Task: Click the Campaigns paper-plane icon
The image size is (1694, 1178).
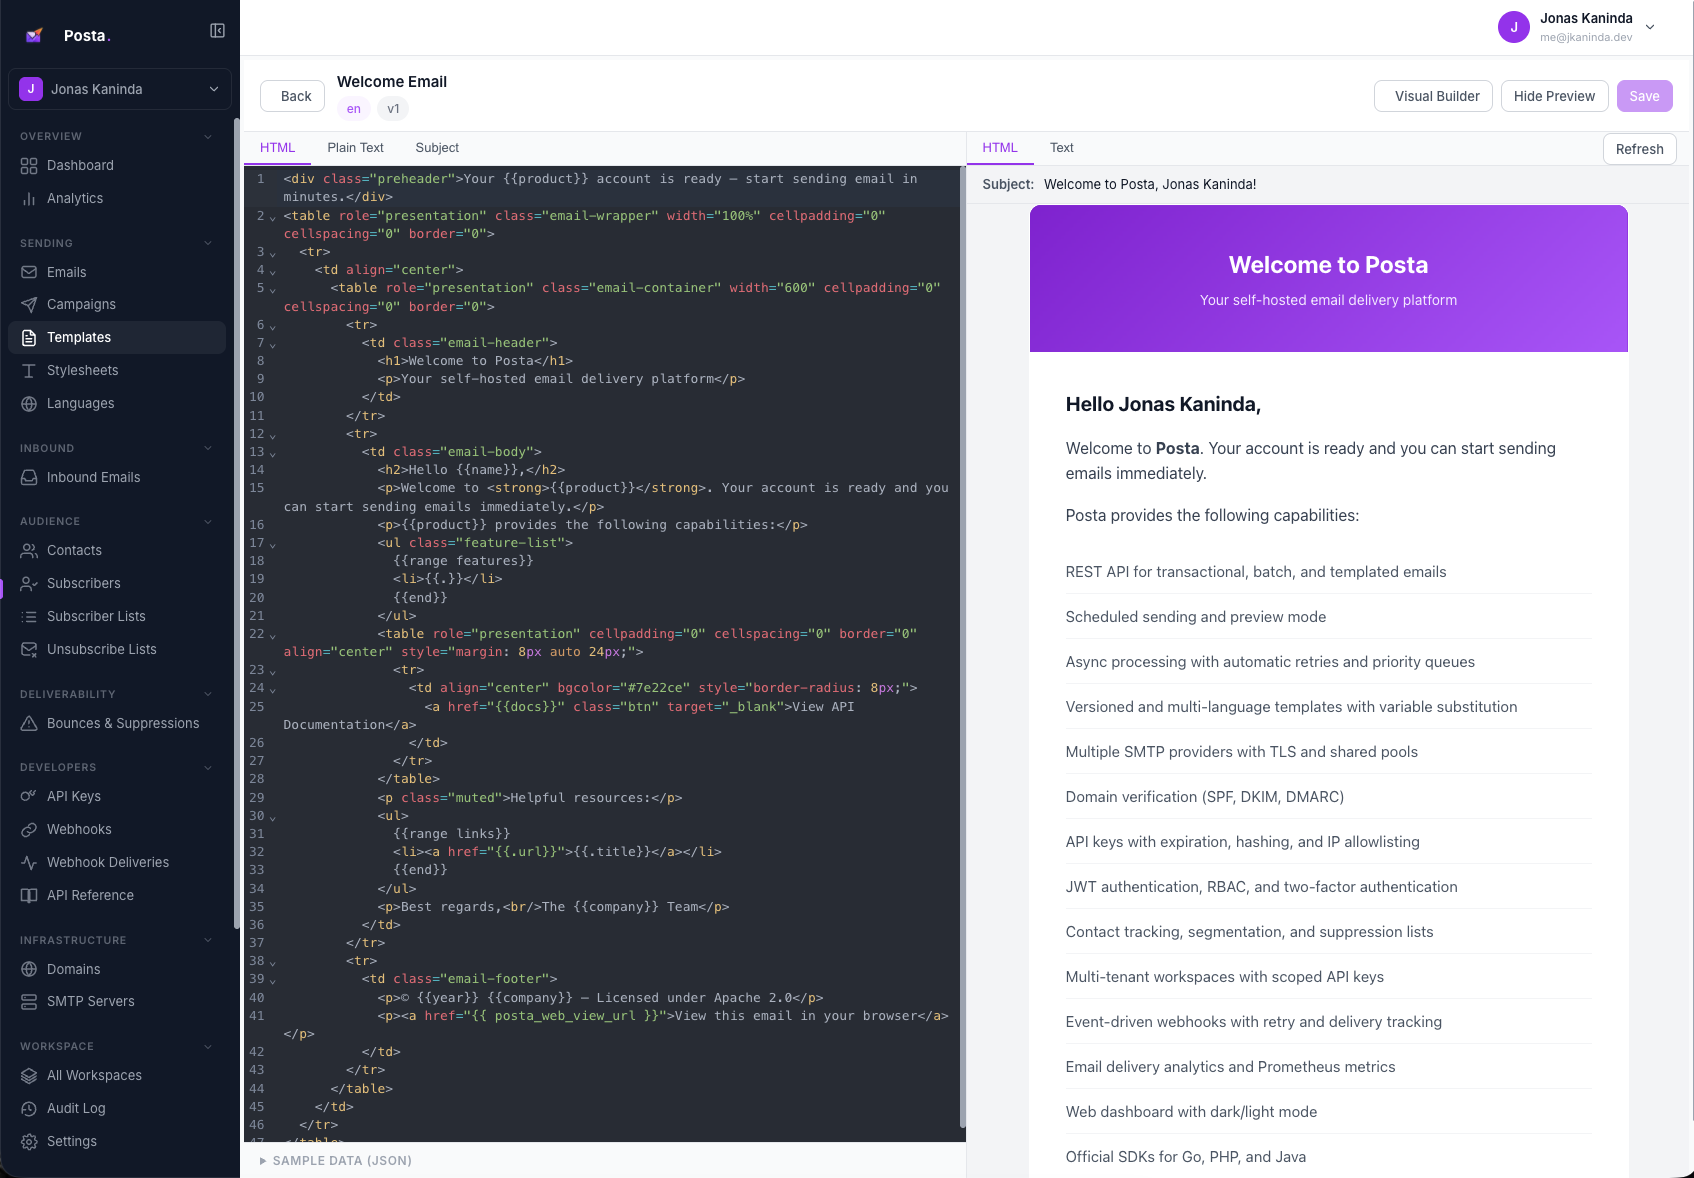Action: (29, 305)
